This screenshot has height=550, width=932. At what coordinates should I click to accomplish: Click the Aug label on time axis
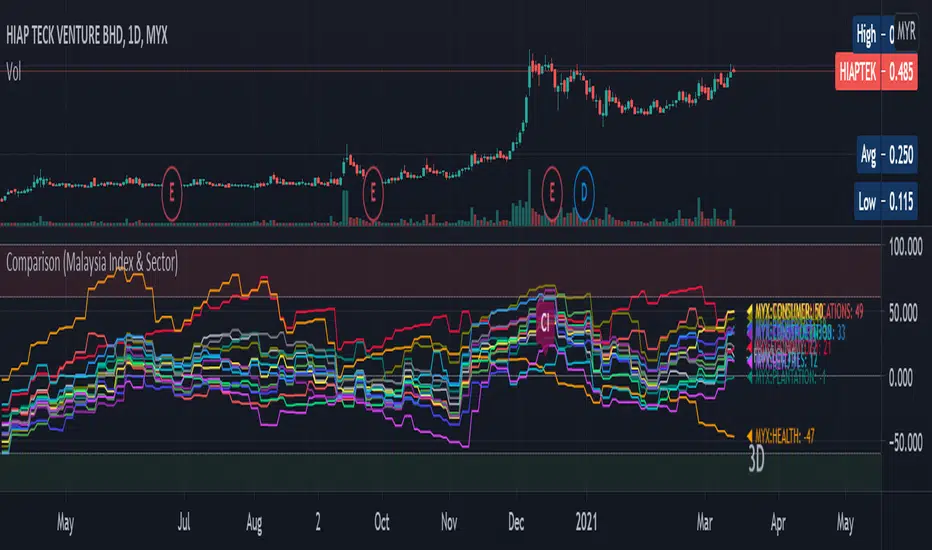pos(254,523)
